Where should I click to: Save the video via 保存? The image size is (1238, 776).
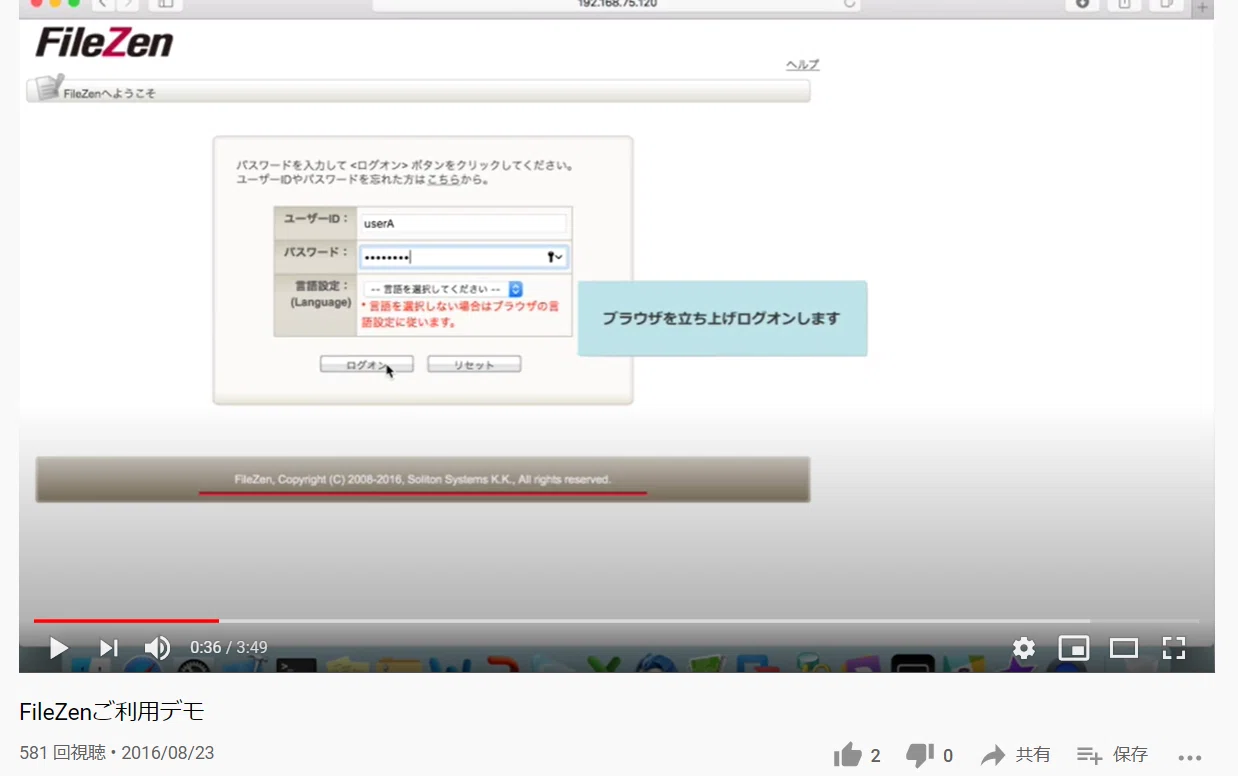[1112, 755]
